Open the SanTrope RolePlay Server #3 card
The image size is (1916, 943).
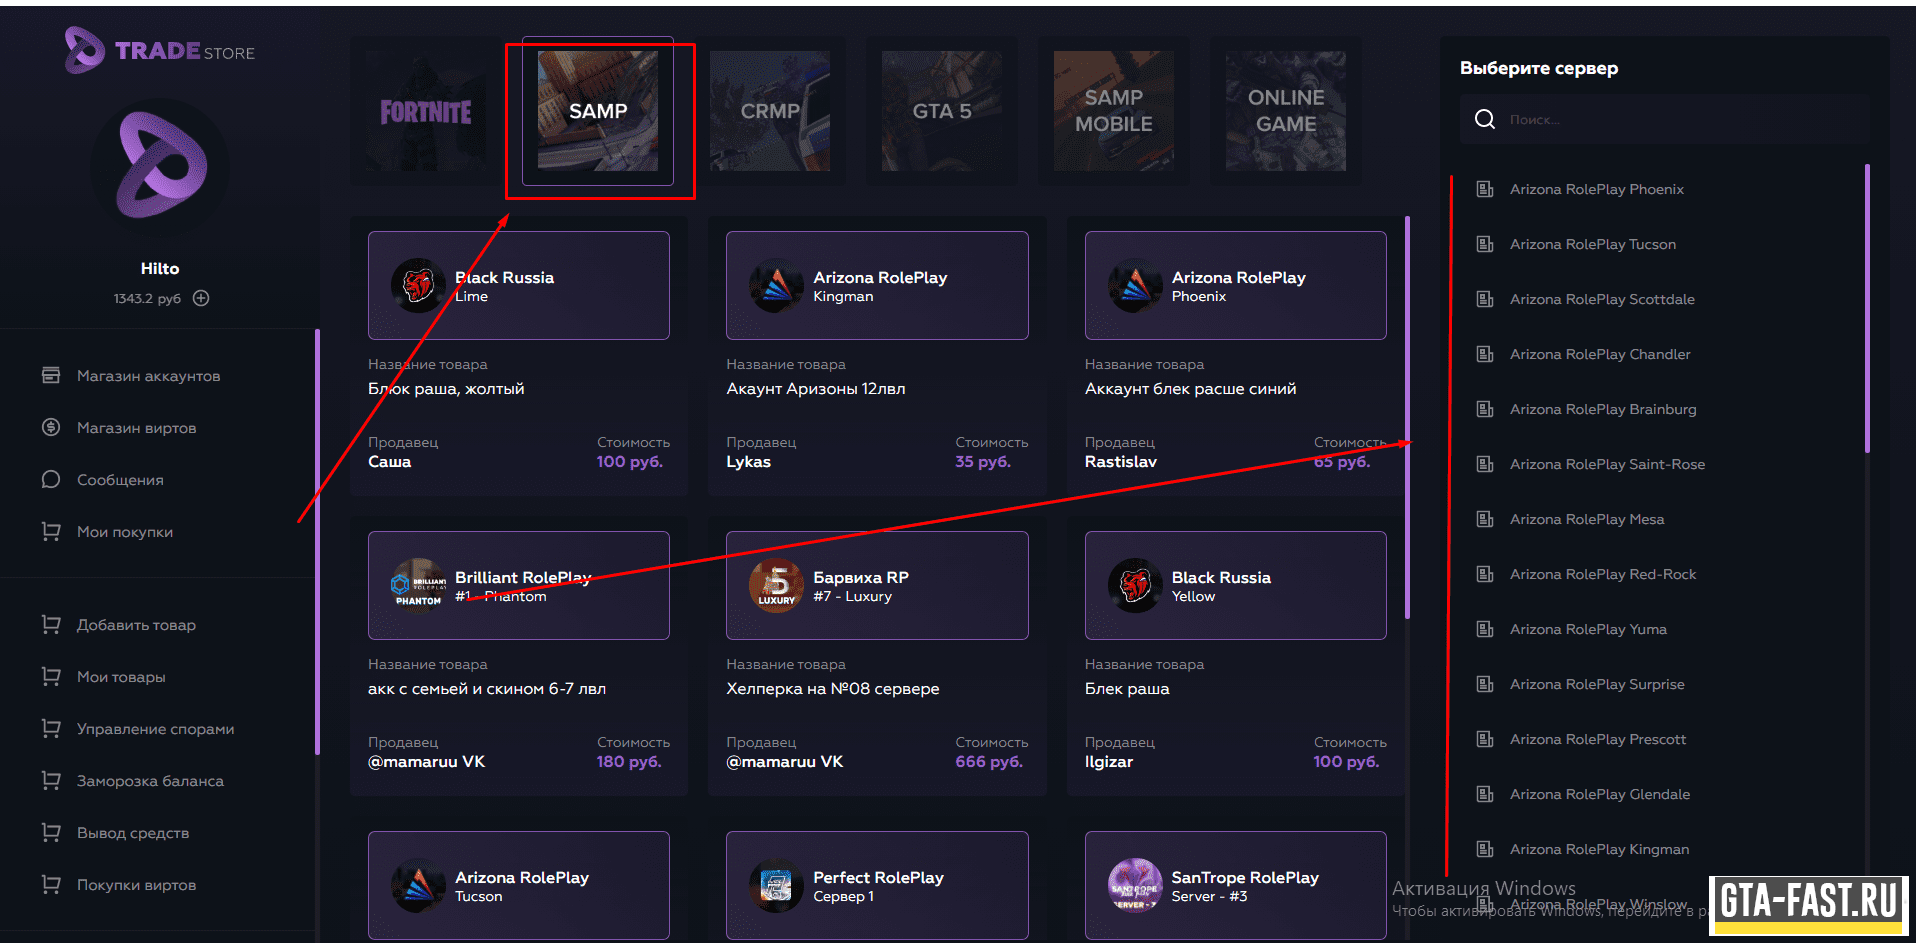pyautogui.click(x=1235, y=885)
